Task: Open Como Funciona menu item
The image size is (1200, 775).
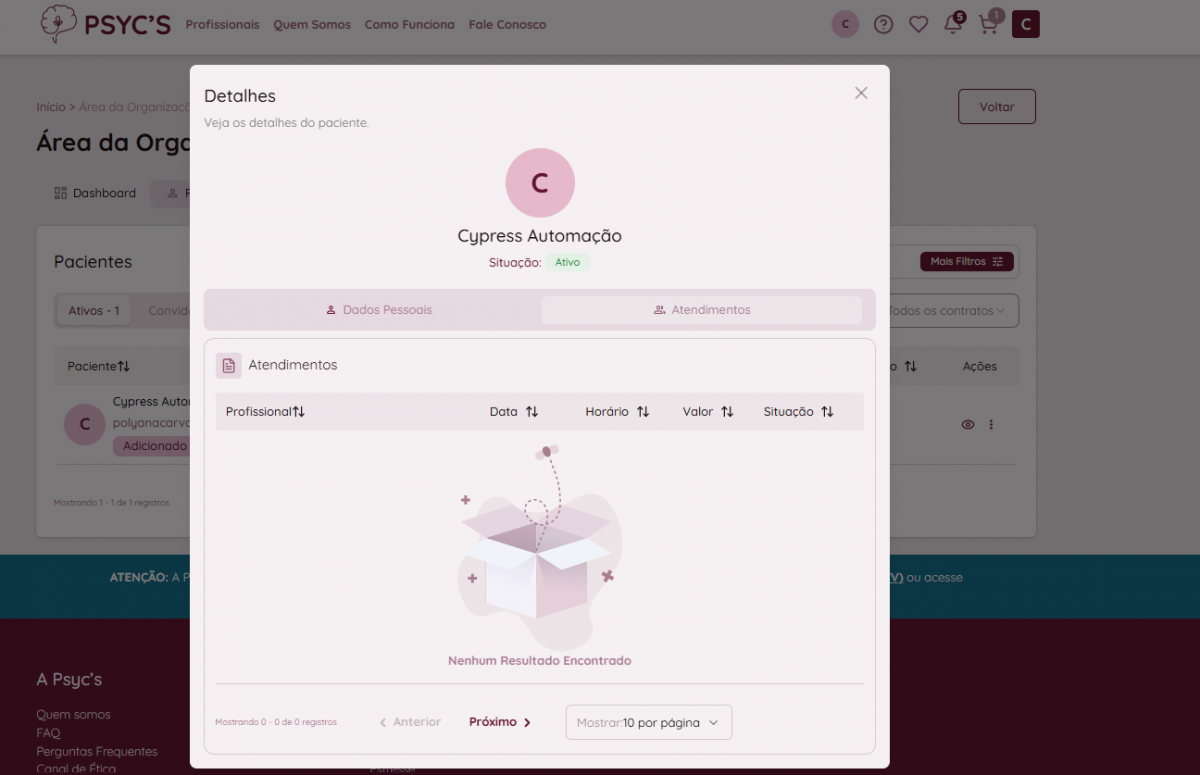Action: tap(409, 24)
